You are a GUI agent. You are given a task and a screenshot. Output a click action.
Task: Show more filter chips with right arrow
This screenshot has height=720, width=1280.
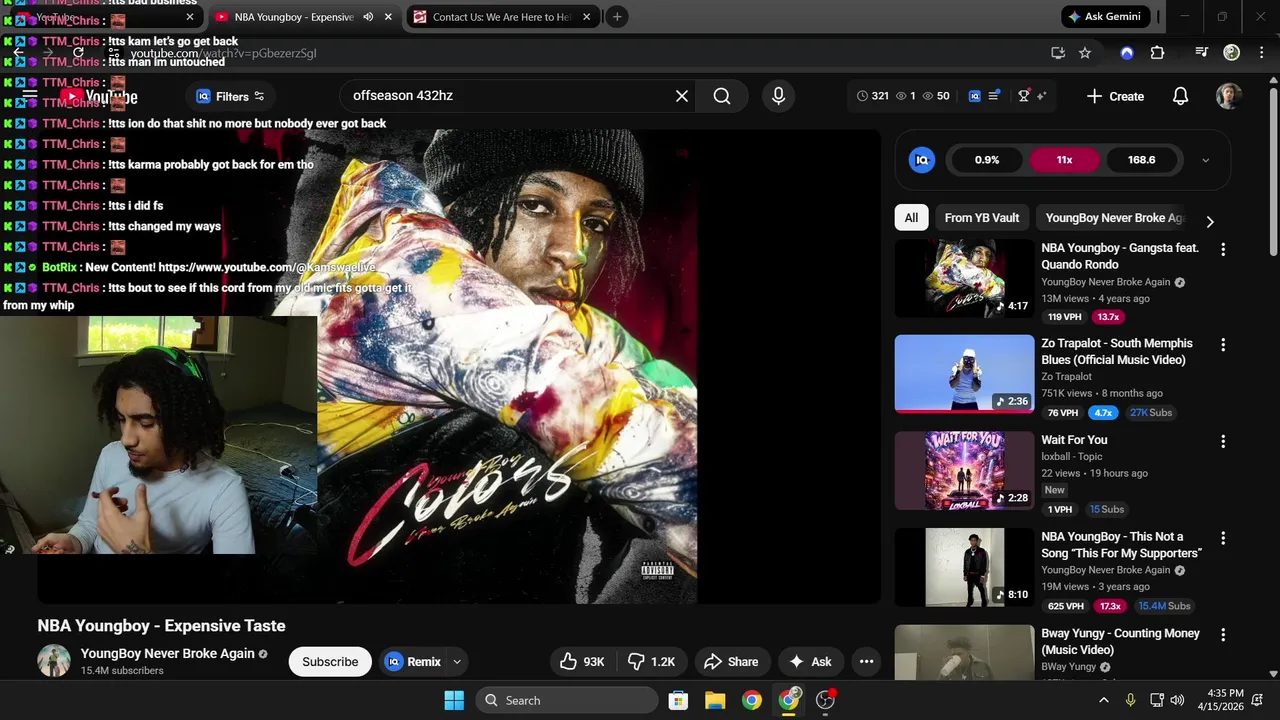pyautogui.click(x=1210, y=221)
